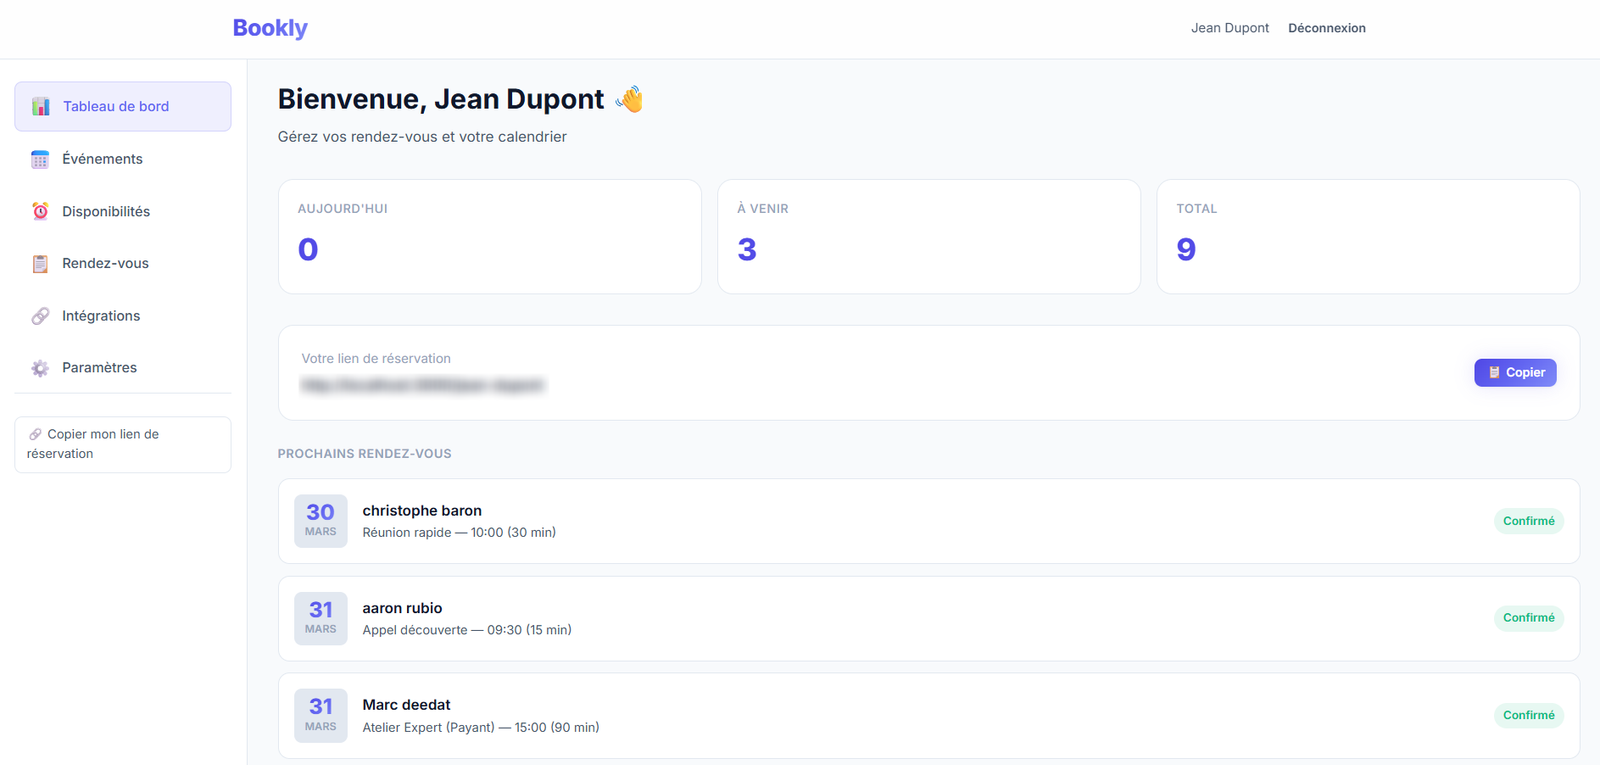The height and width of the screenshot is (765, 1600).
Task: Open the Intégrations page
Action: 123,315
